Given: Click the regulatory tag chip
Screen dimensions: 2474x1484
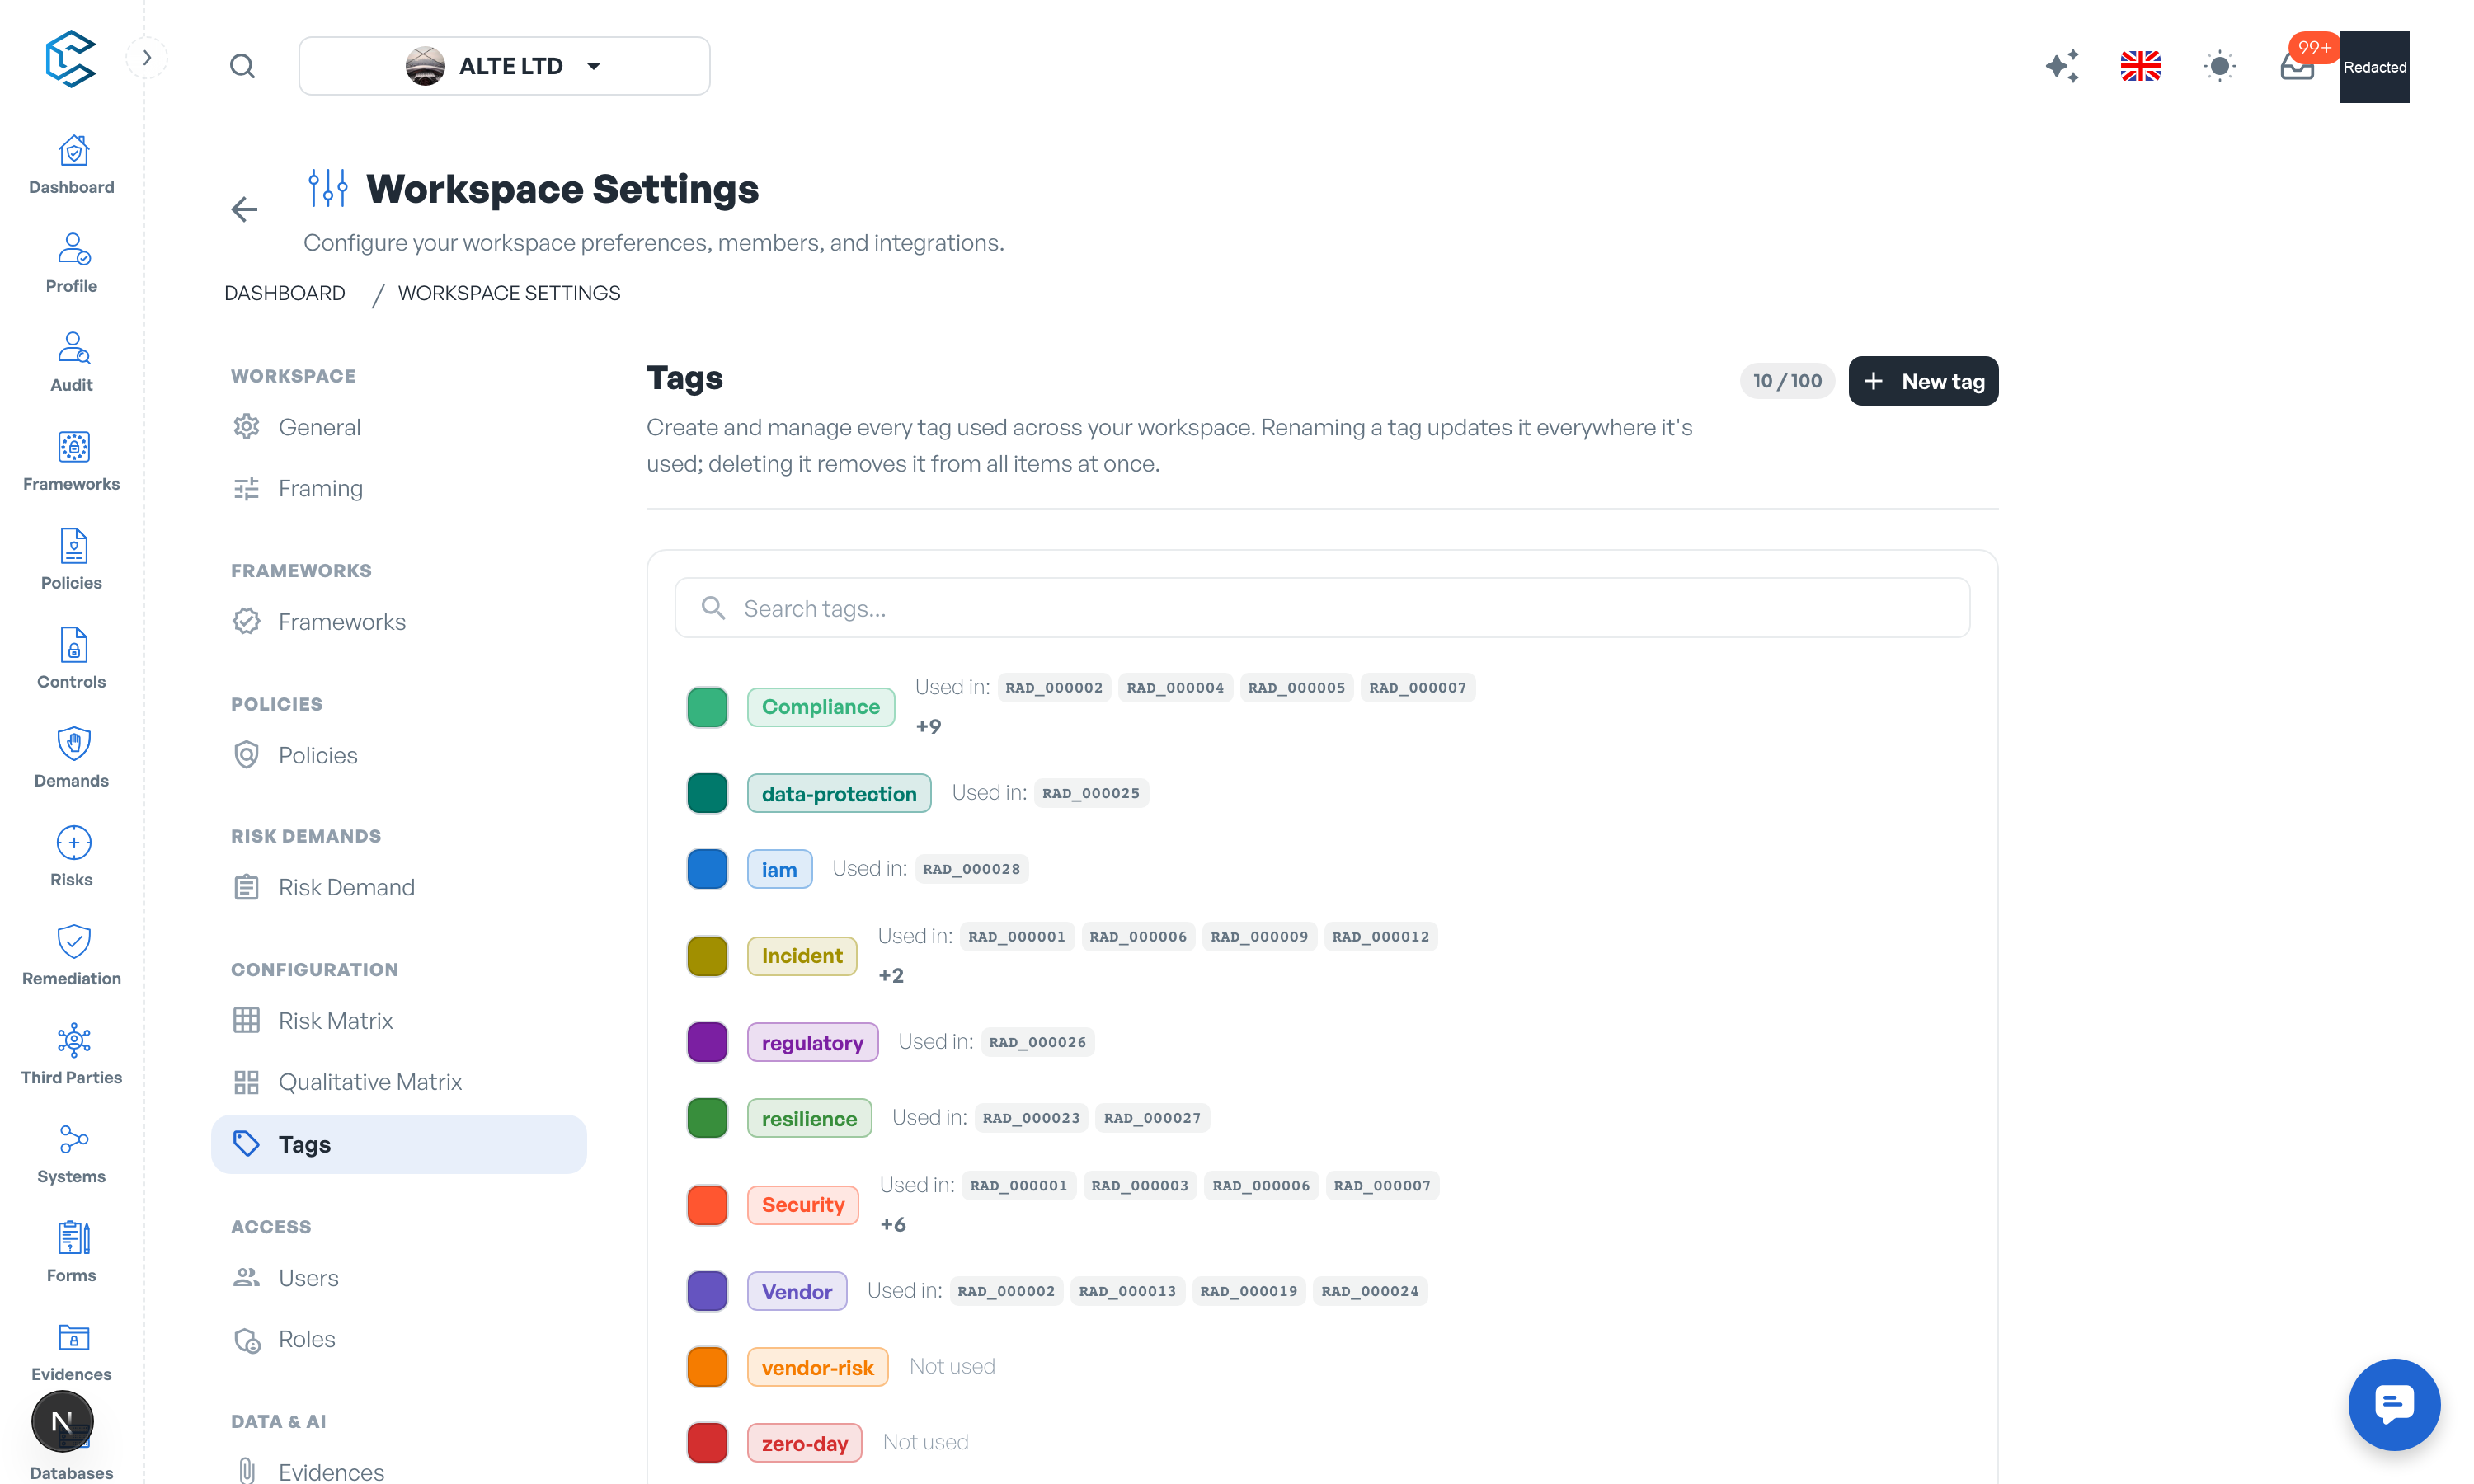Looking at the screenshot, I should pyautogui.click(x=812, y=1042).
